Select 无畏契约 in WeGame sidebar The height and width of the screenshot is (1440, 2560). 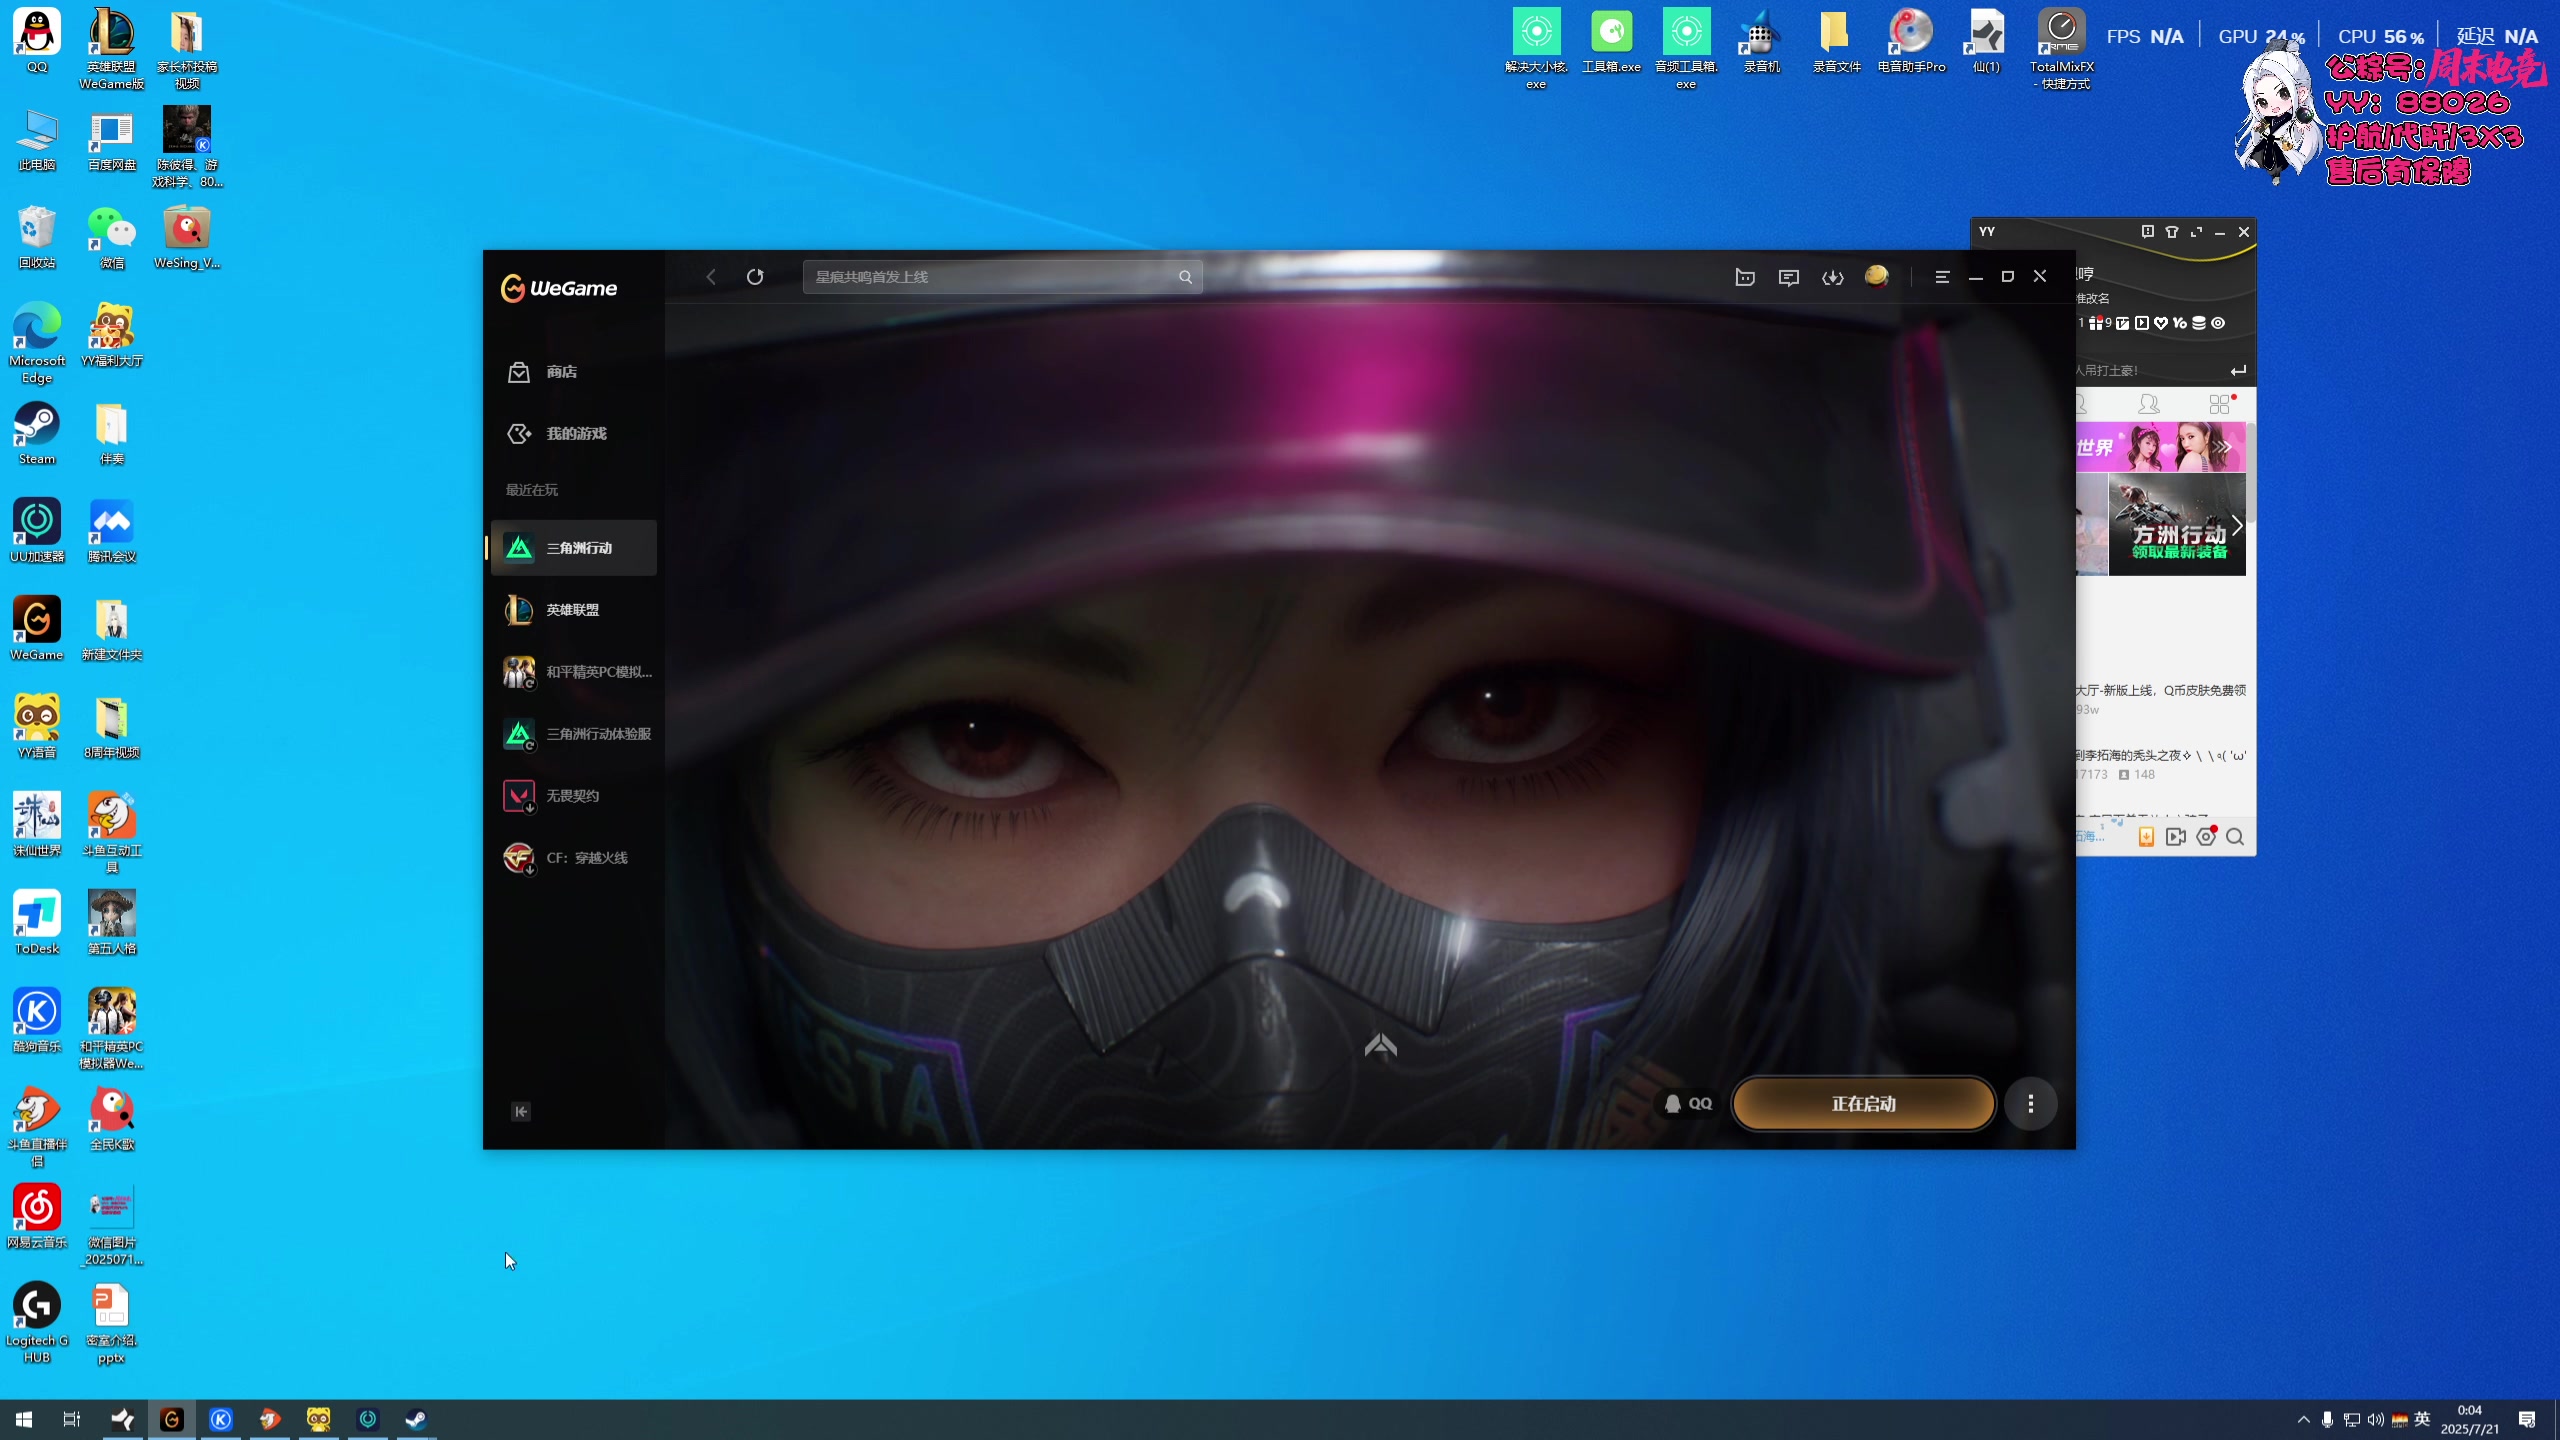click(573, 796)
